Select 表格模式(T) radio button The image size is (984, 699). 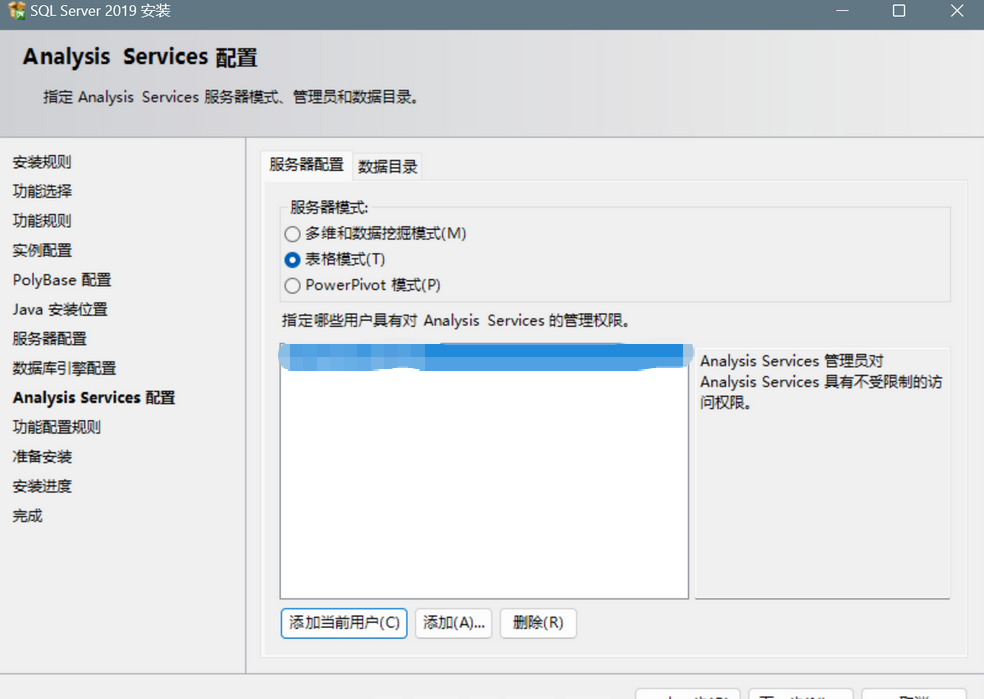pyautogui.click(x=292, y=260)
